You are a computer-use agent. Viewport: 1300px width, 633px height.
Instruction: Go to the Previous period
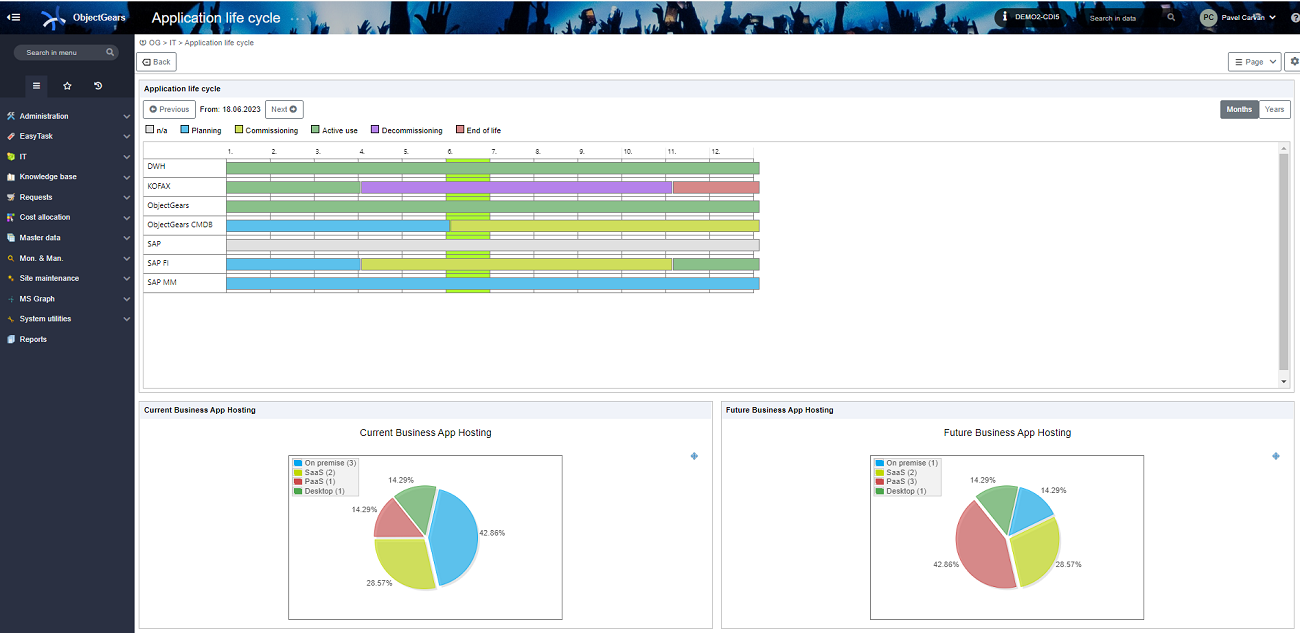point(169,110)
